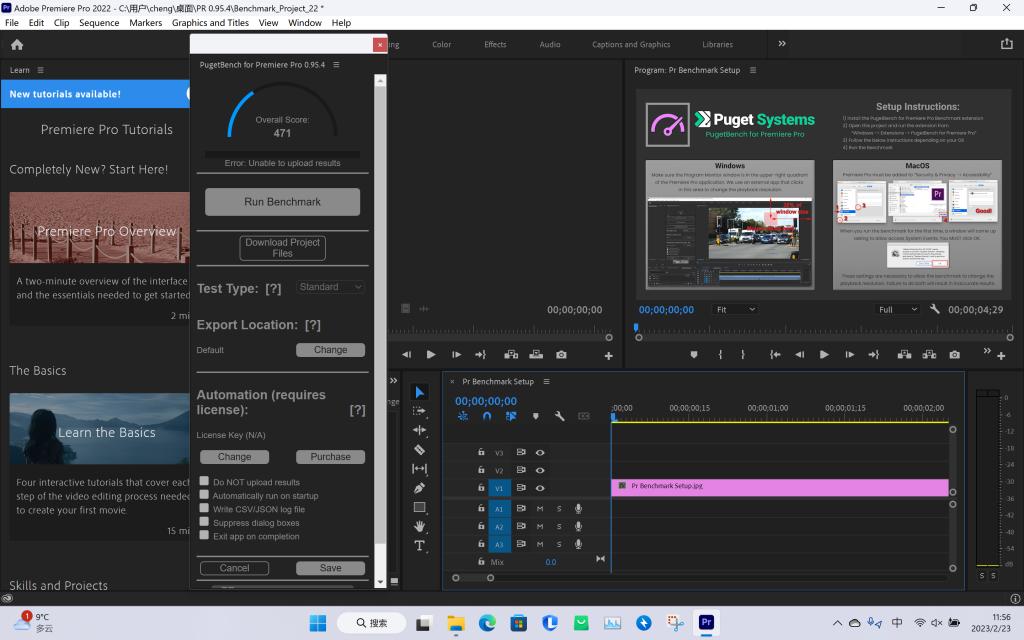Select the Pr Benchmark Setup.jpg clip
1024x640 pixels.
click(778, 487)
